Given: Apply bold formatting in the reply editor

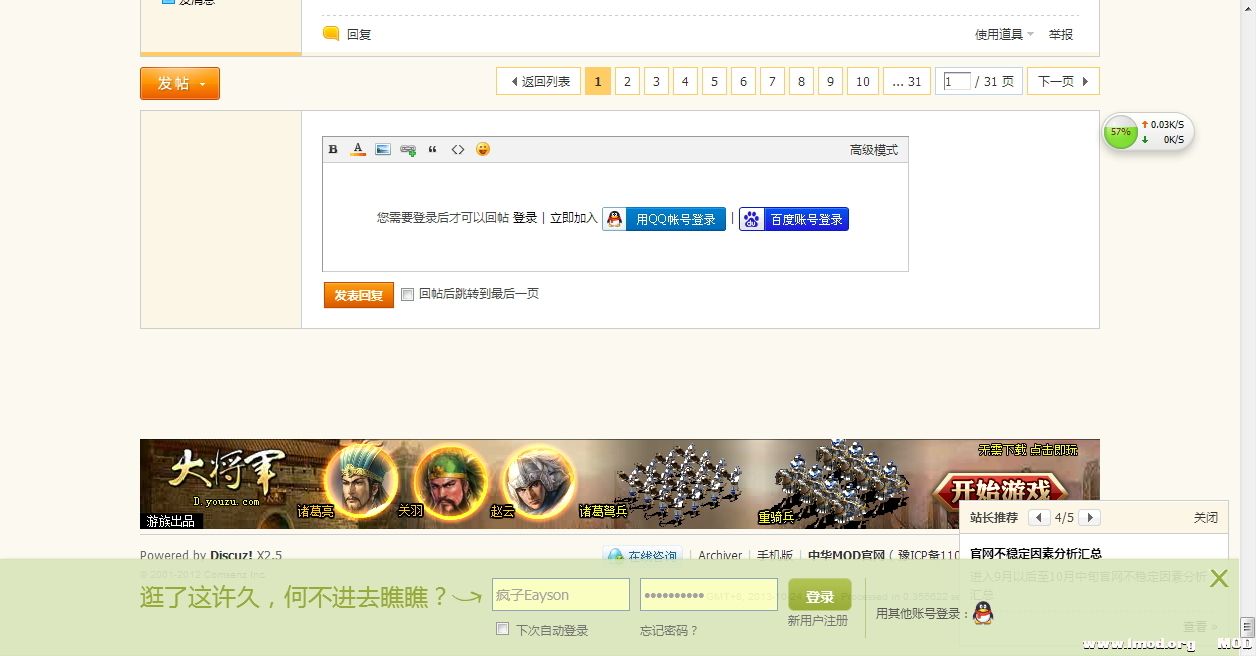Looking at the screenshot, I should click(332, 148).
